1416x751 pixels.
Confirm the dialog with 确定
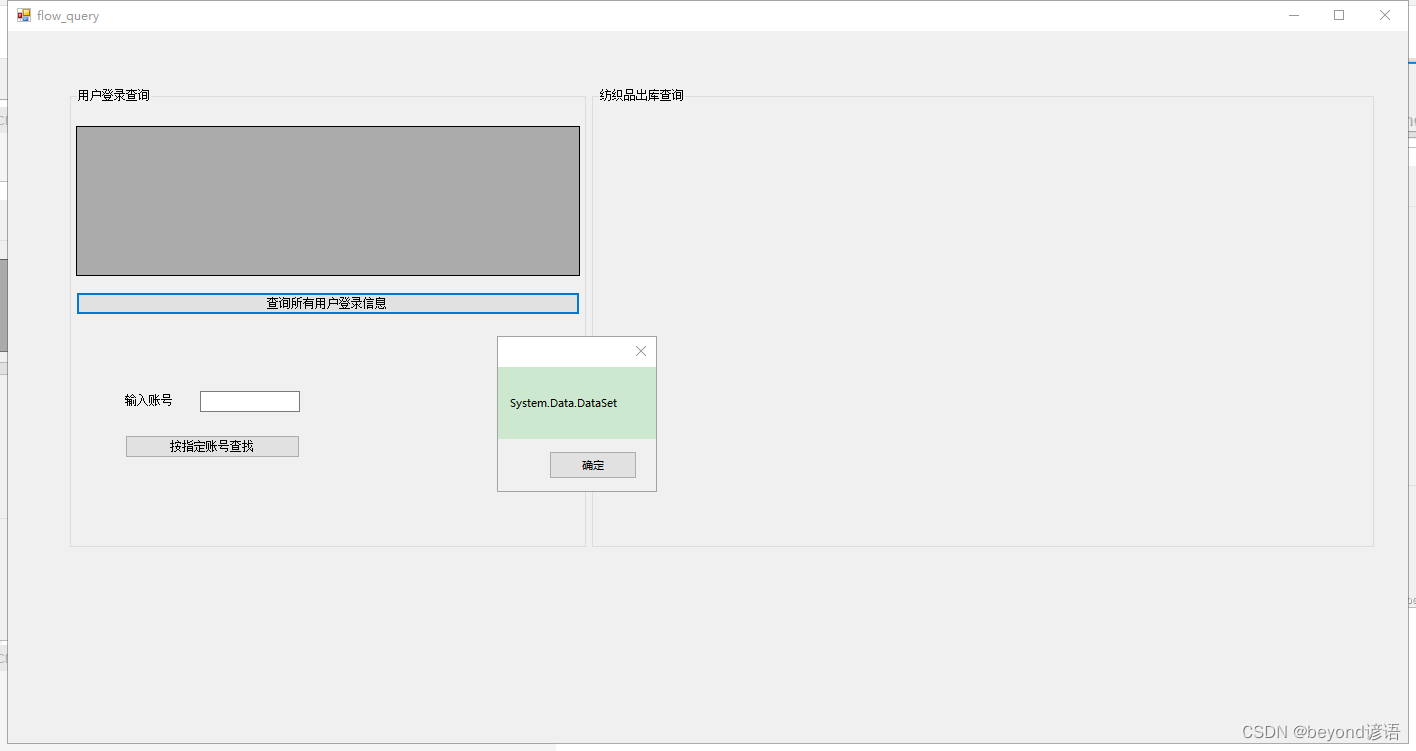tap(593, 465)
